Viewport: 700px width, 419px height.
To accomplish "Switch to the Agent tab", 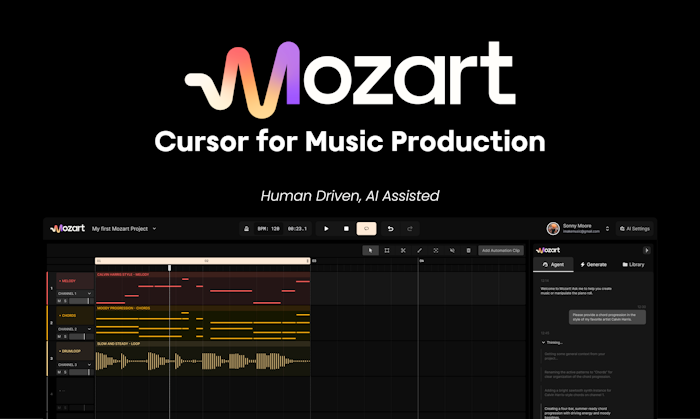I will tap(553, 265).
